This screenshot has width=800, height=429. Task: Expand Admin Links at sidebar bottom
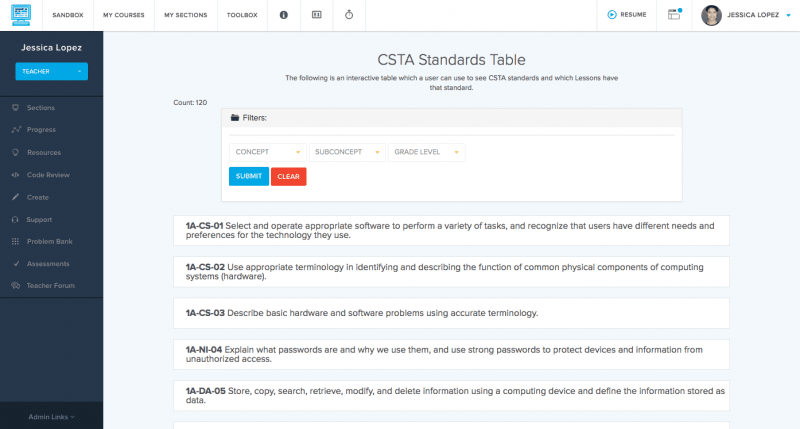point(51,416)
